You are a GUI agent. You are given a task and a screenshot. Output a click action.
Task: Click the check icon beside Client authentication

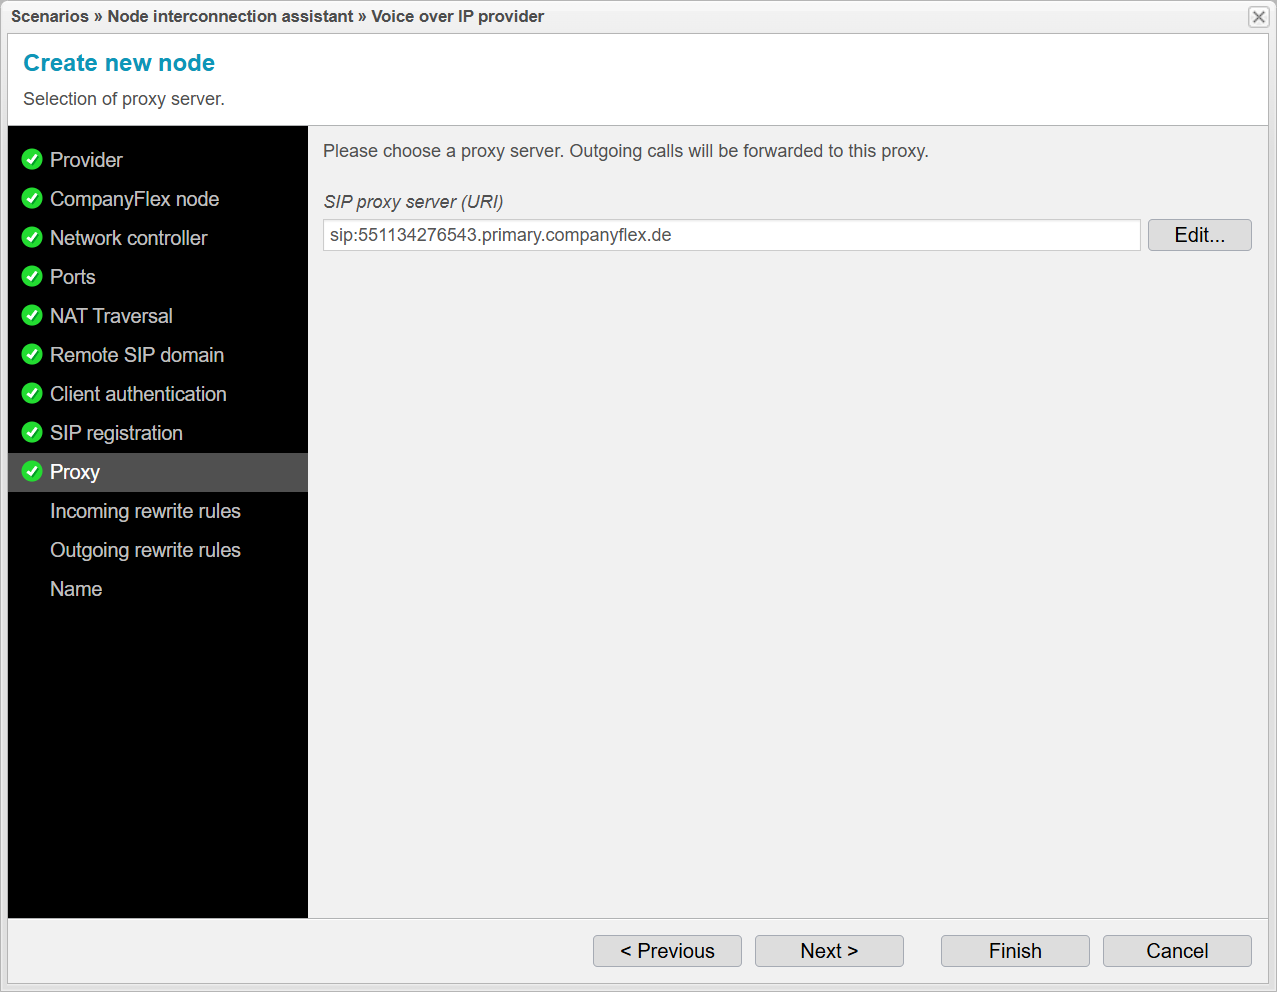point(32,393)
